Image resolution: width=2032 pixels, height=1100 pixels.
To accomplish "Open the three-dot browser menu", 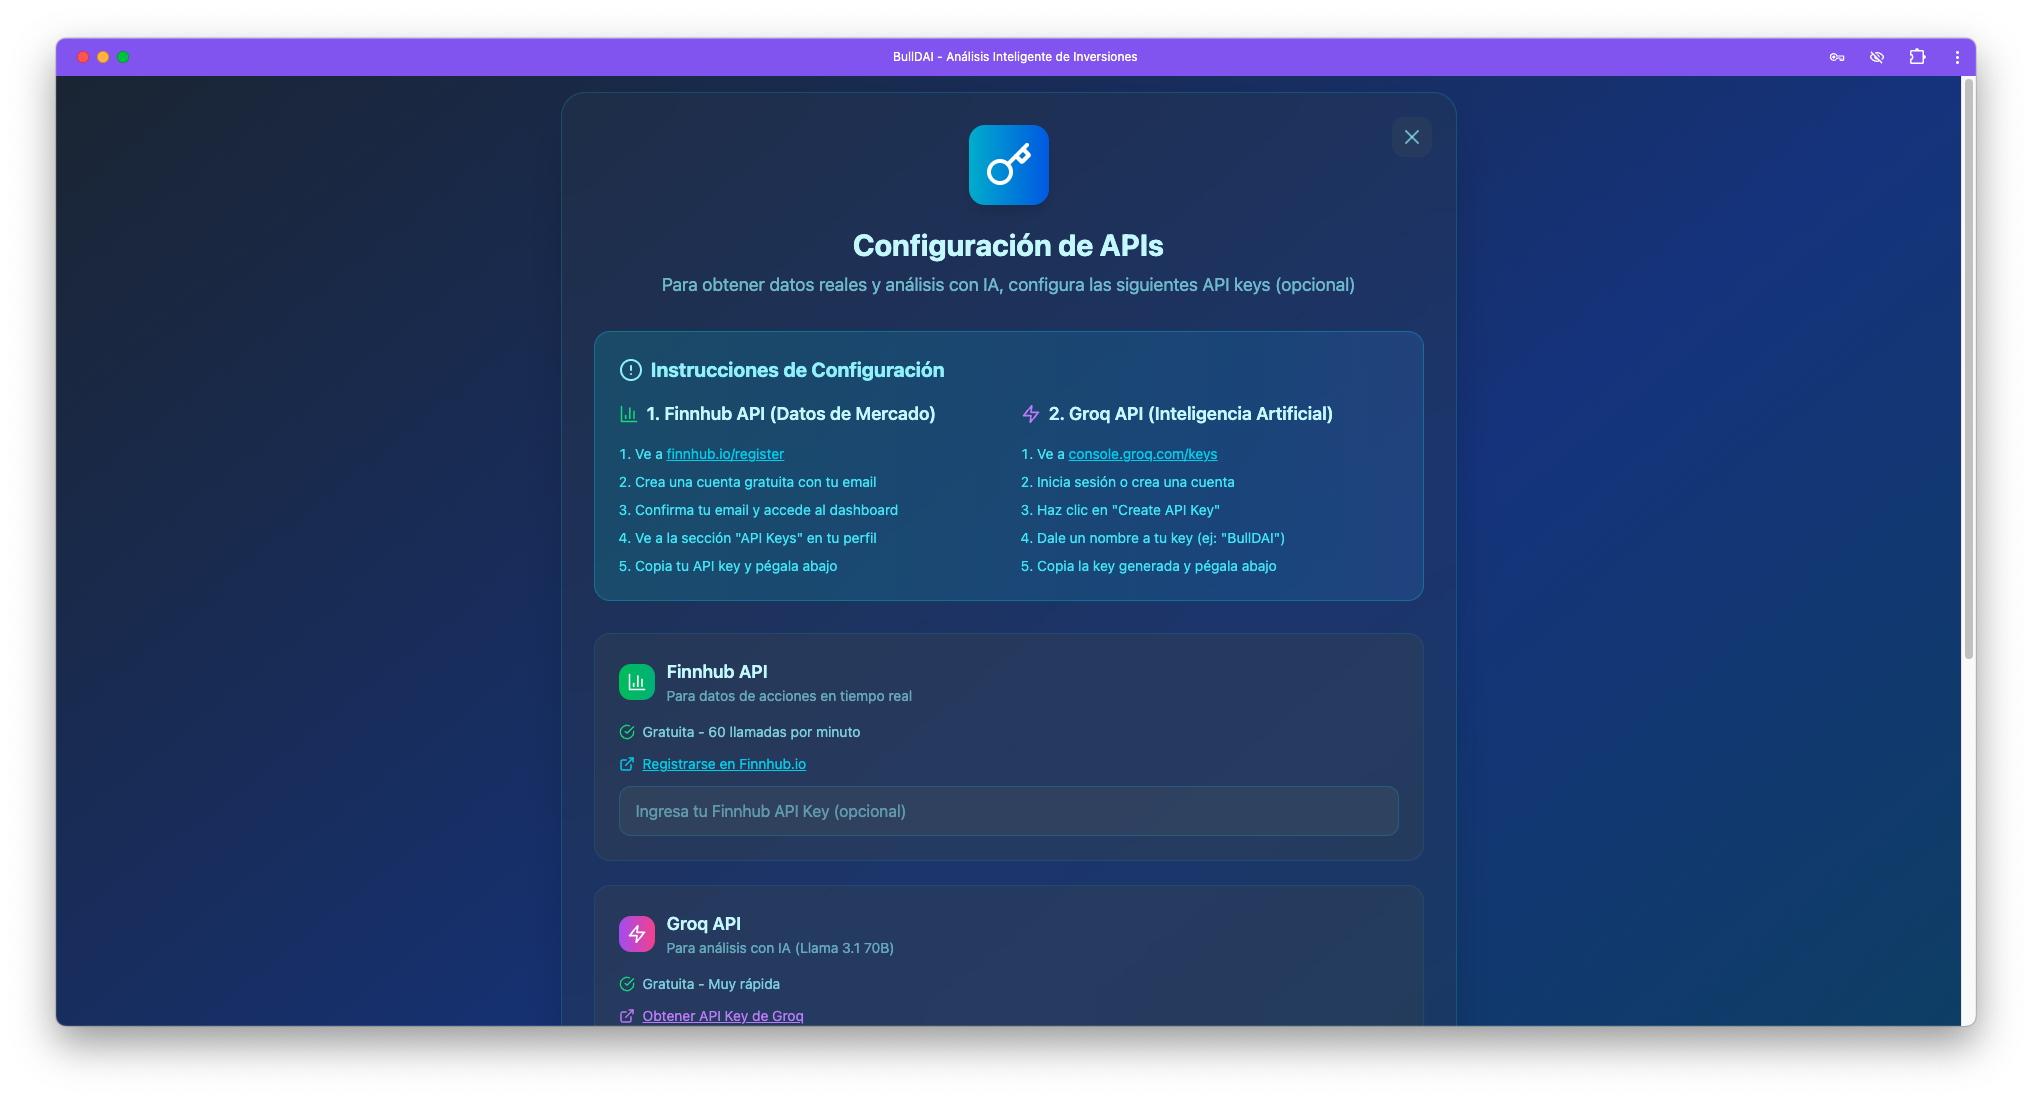I will (x=1956, y=57).
